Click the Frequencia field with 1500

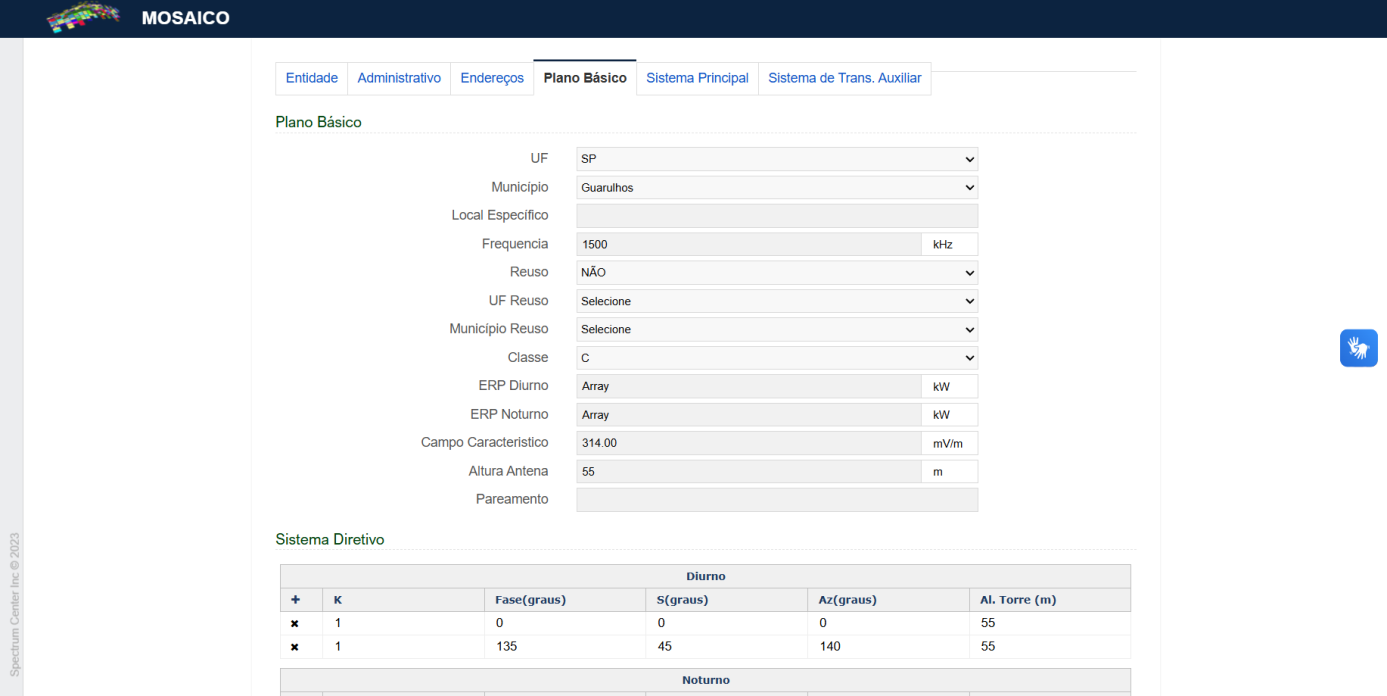pyautogui.click(x=749, y=244)
